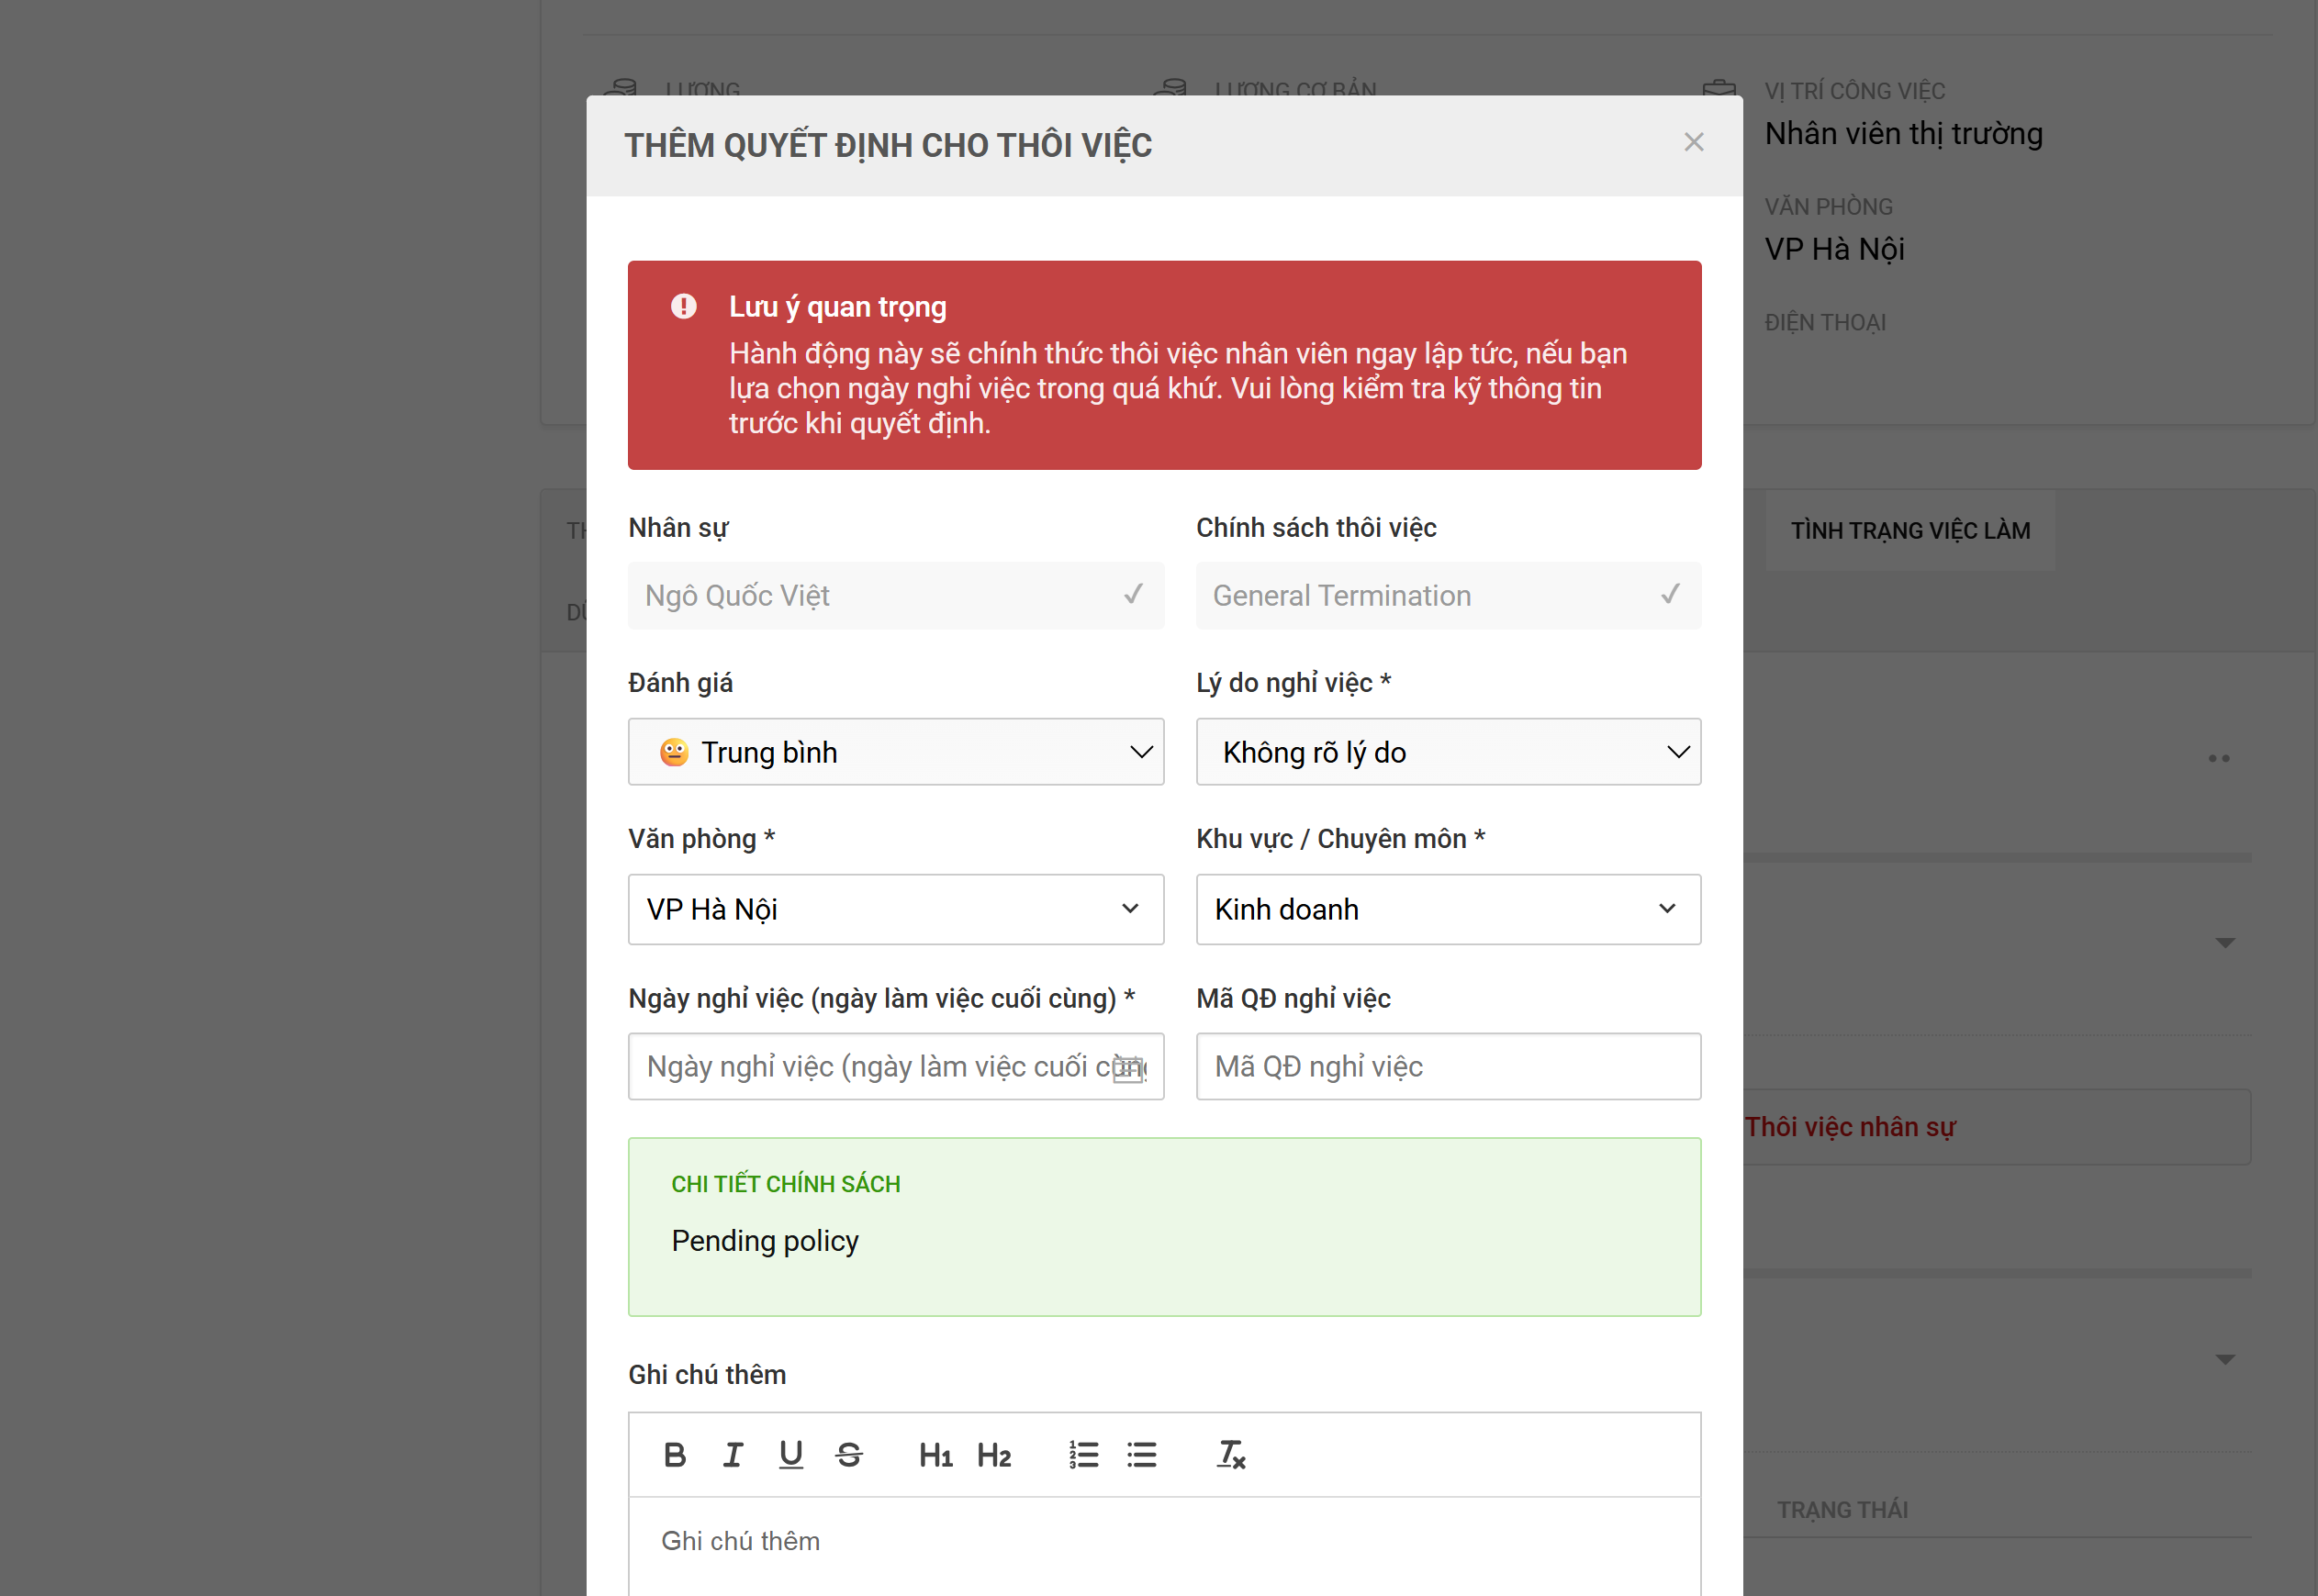The height and width of the screenshot is (1596, 2318).
Task: Clear text formatting in notes editor
Action: coord(1230,1454)
